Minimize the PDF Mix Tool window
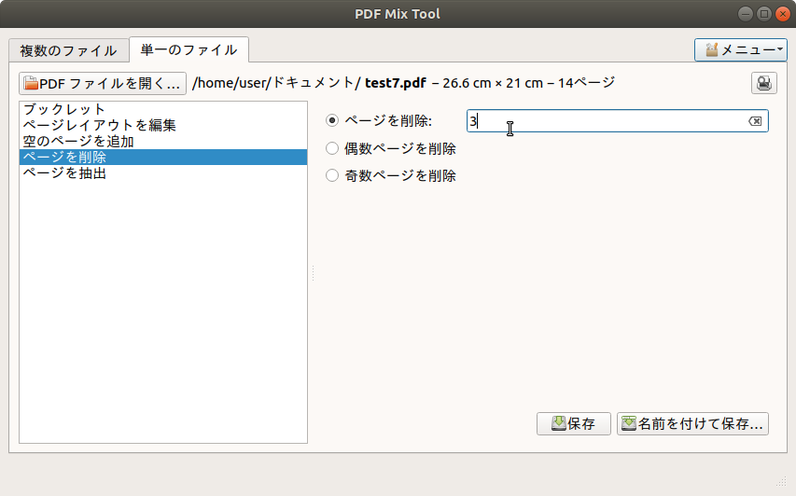This screenshot has height=496, width=796. 745,14
